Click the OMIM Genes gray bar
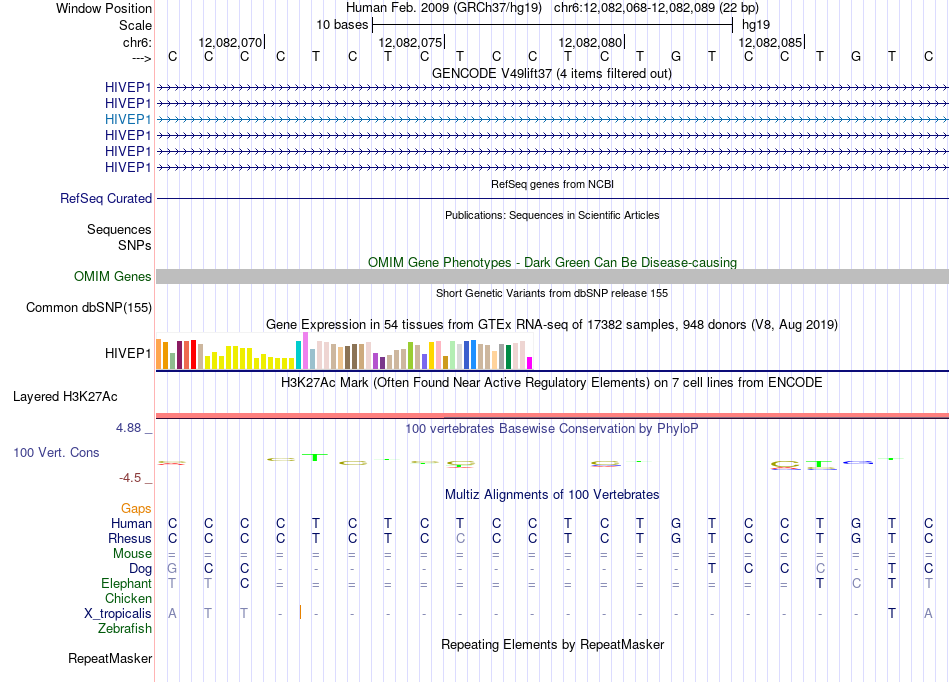Viewport: 950px width, 682px height. [x=552, y=277]
